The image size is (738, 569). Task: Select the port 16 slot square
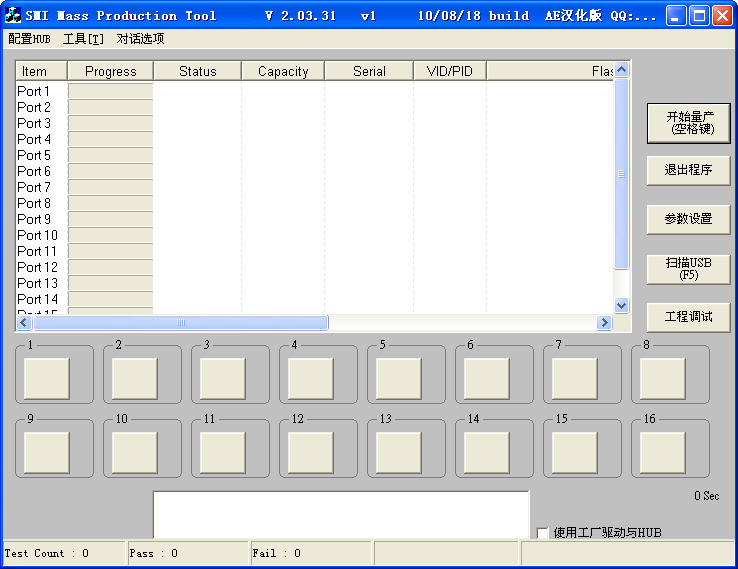point(662,453)
